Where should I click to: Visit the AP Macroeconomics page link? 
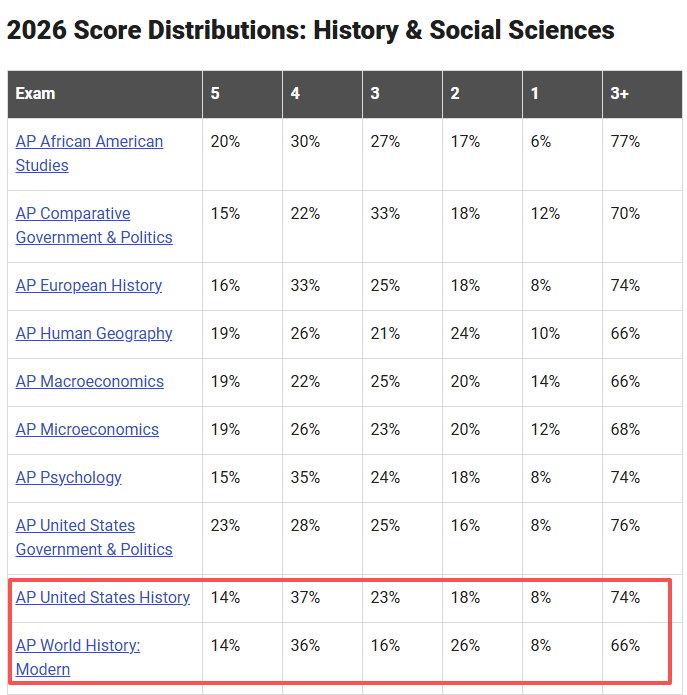90,381
